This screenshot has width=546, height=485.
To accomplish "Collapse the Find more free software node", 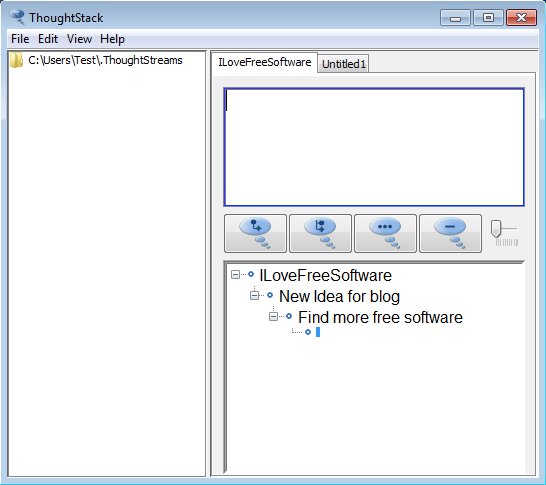I will click(x=274, y=316).
